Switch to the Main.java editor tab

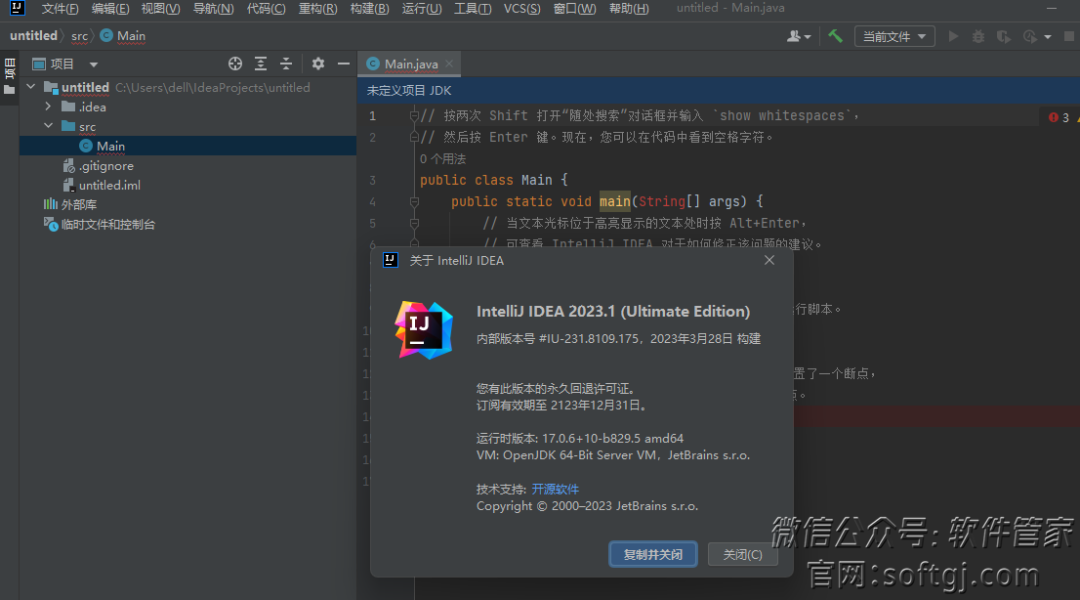(411, 64)
